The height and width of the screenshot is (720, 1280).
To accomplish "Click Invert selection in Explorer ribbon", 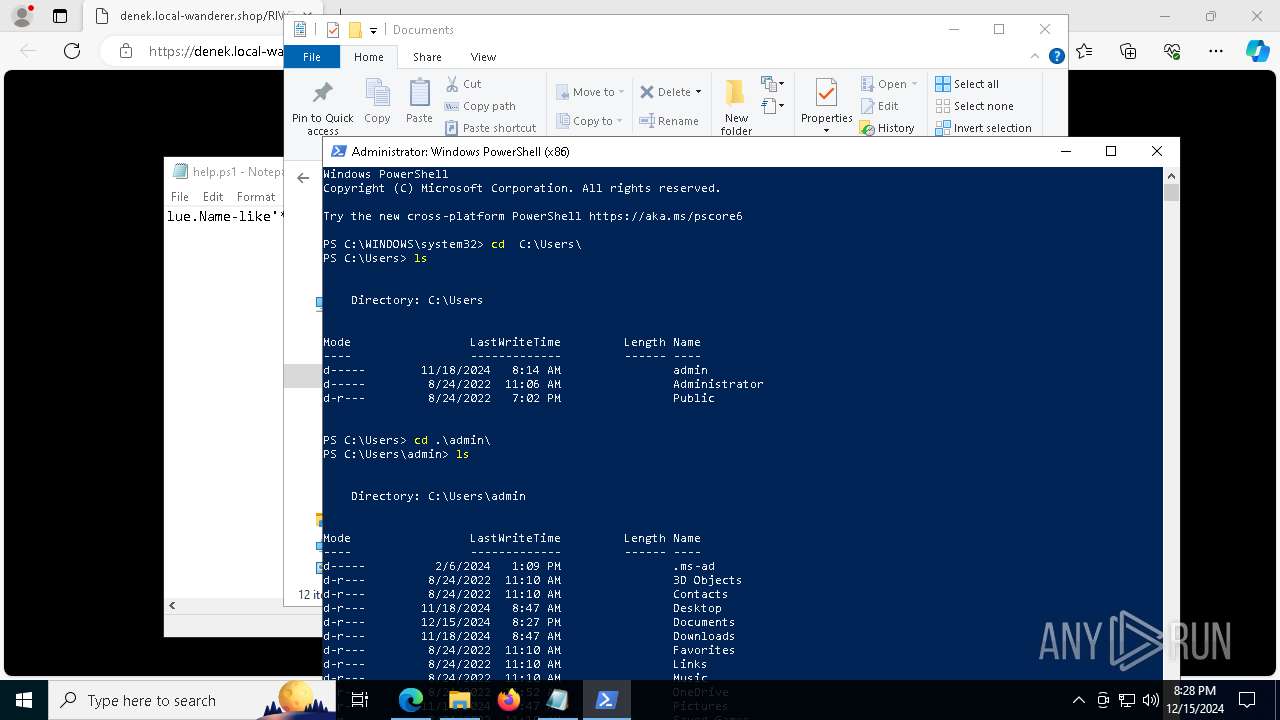I will [x=983, y=128].
